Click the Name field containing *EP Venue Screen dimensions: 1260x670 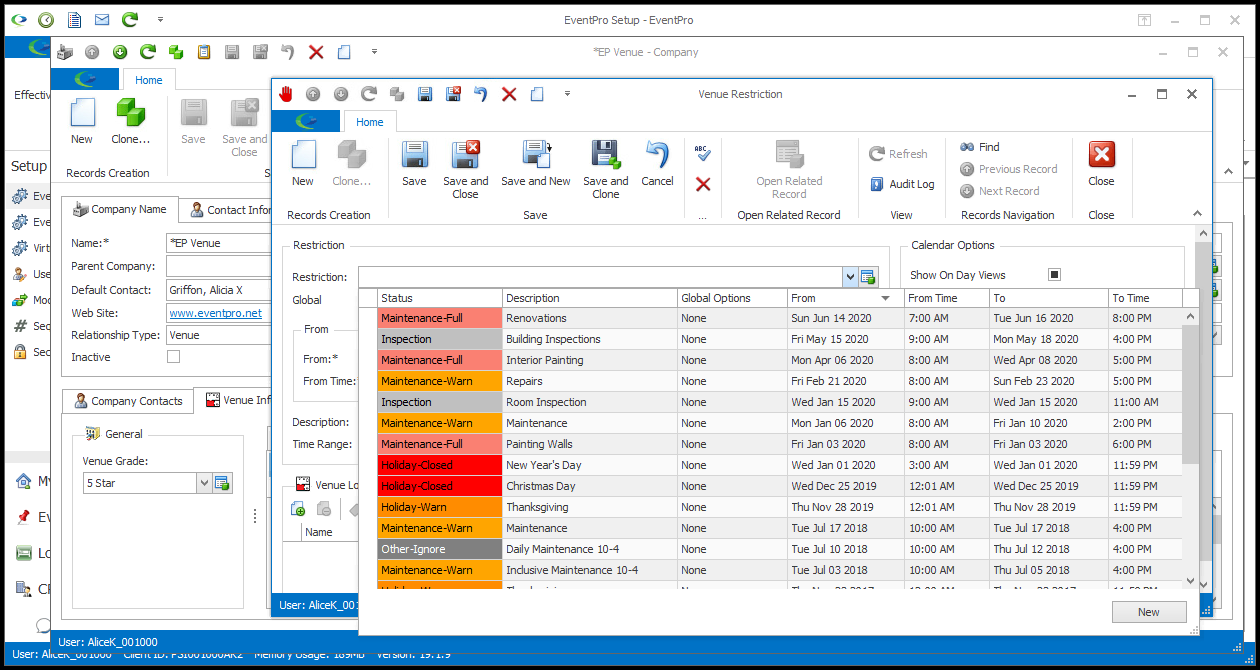219,243
